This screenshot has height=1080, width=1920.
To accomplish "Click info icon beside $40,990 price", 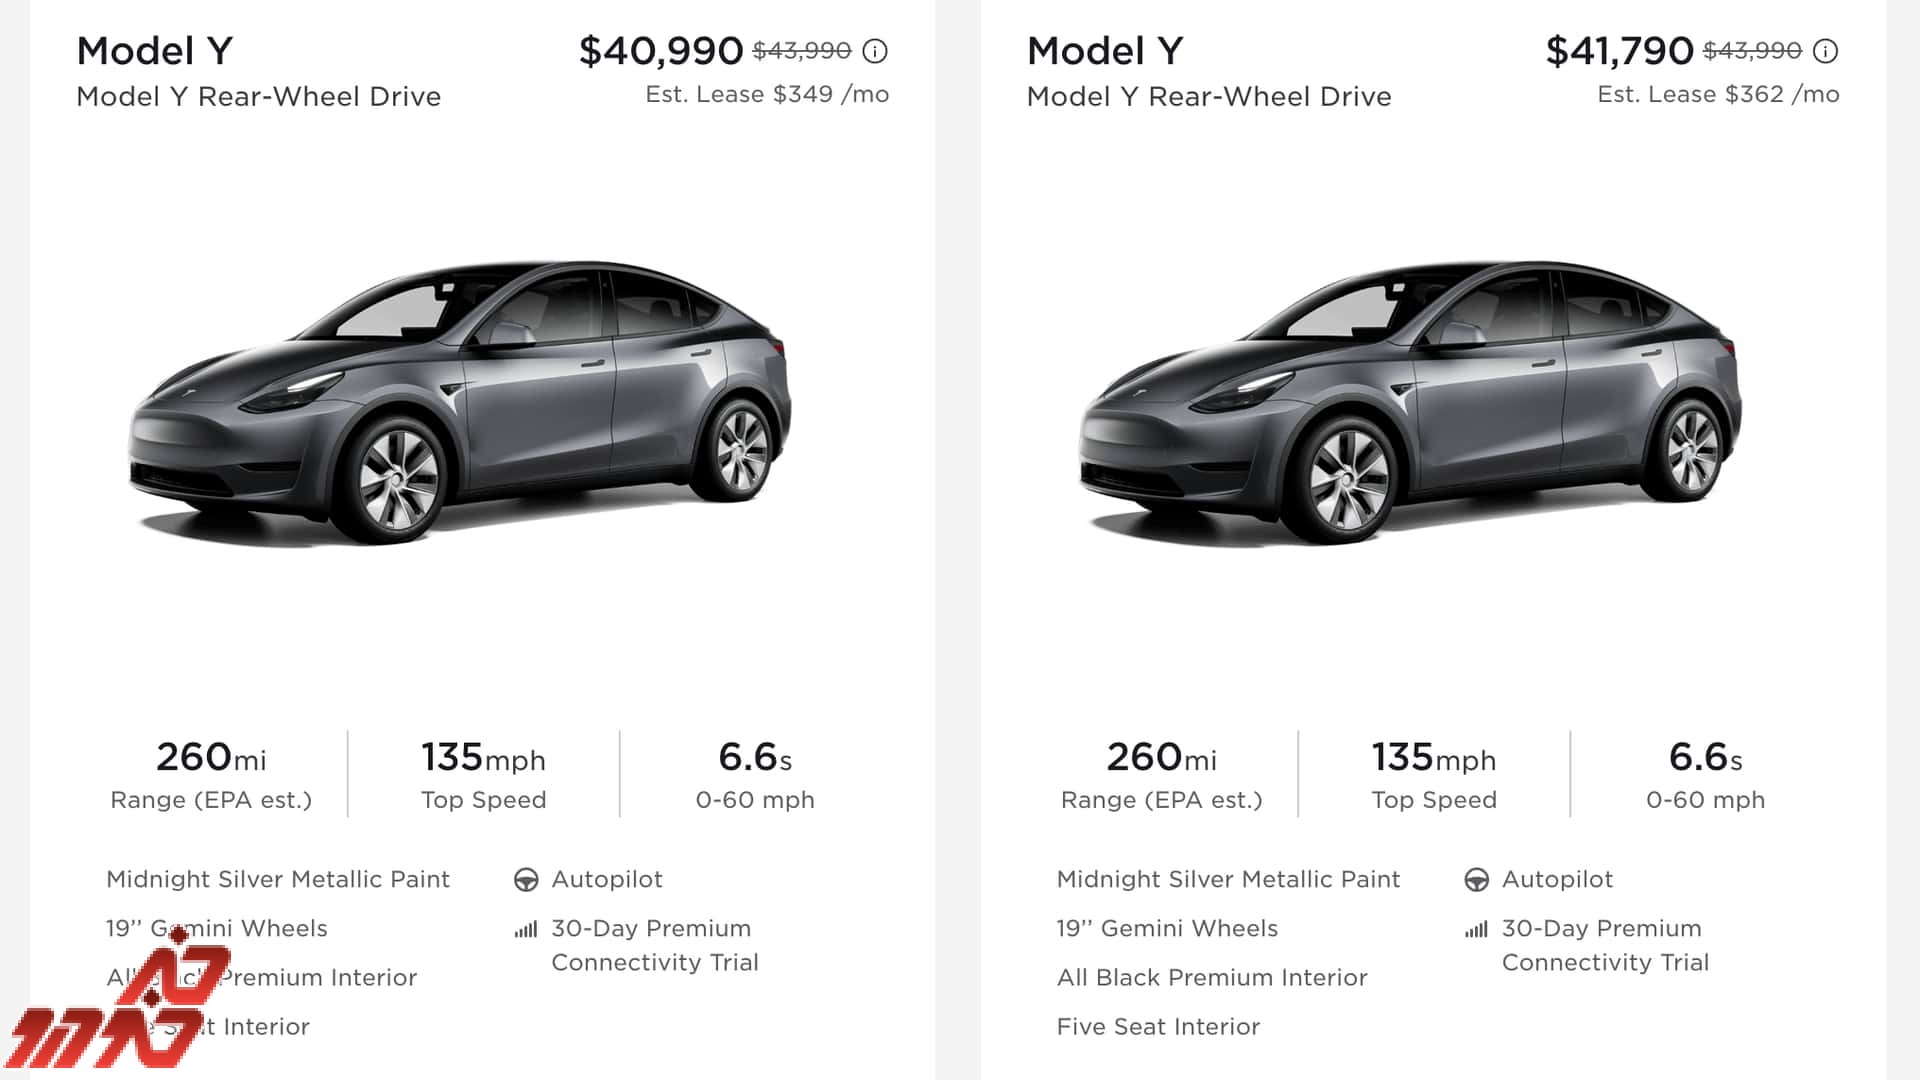I will (x=875, y=51).
